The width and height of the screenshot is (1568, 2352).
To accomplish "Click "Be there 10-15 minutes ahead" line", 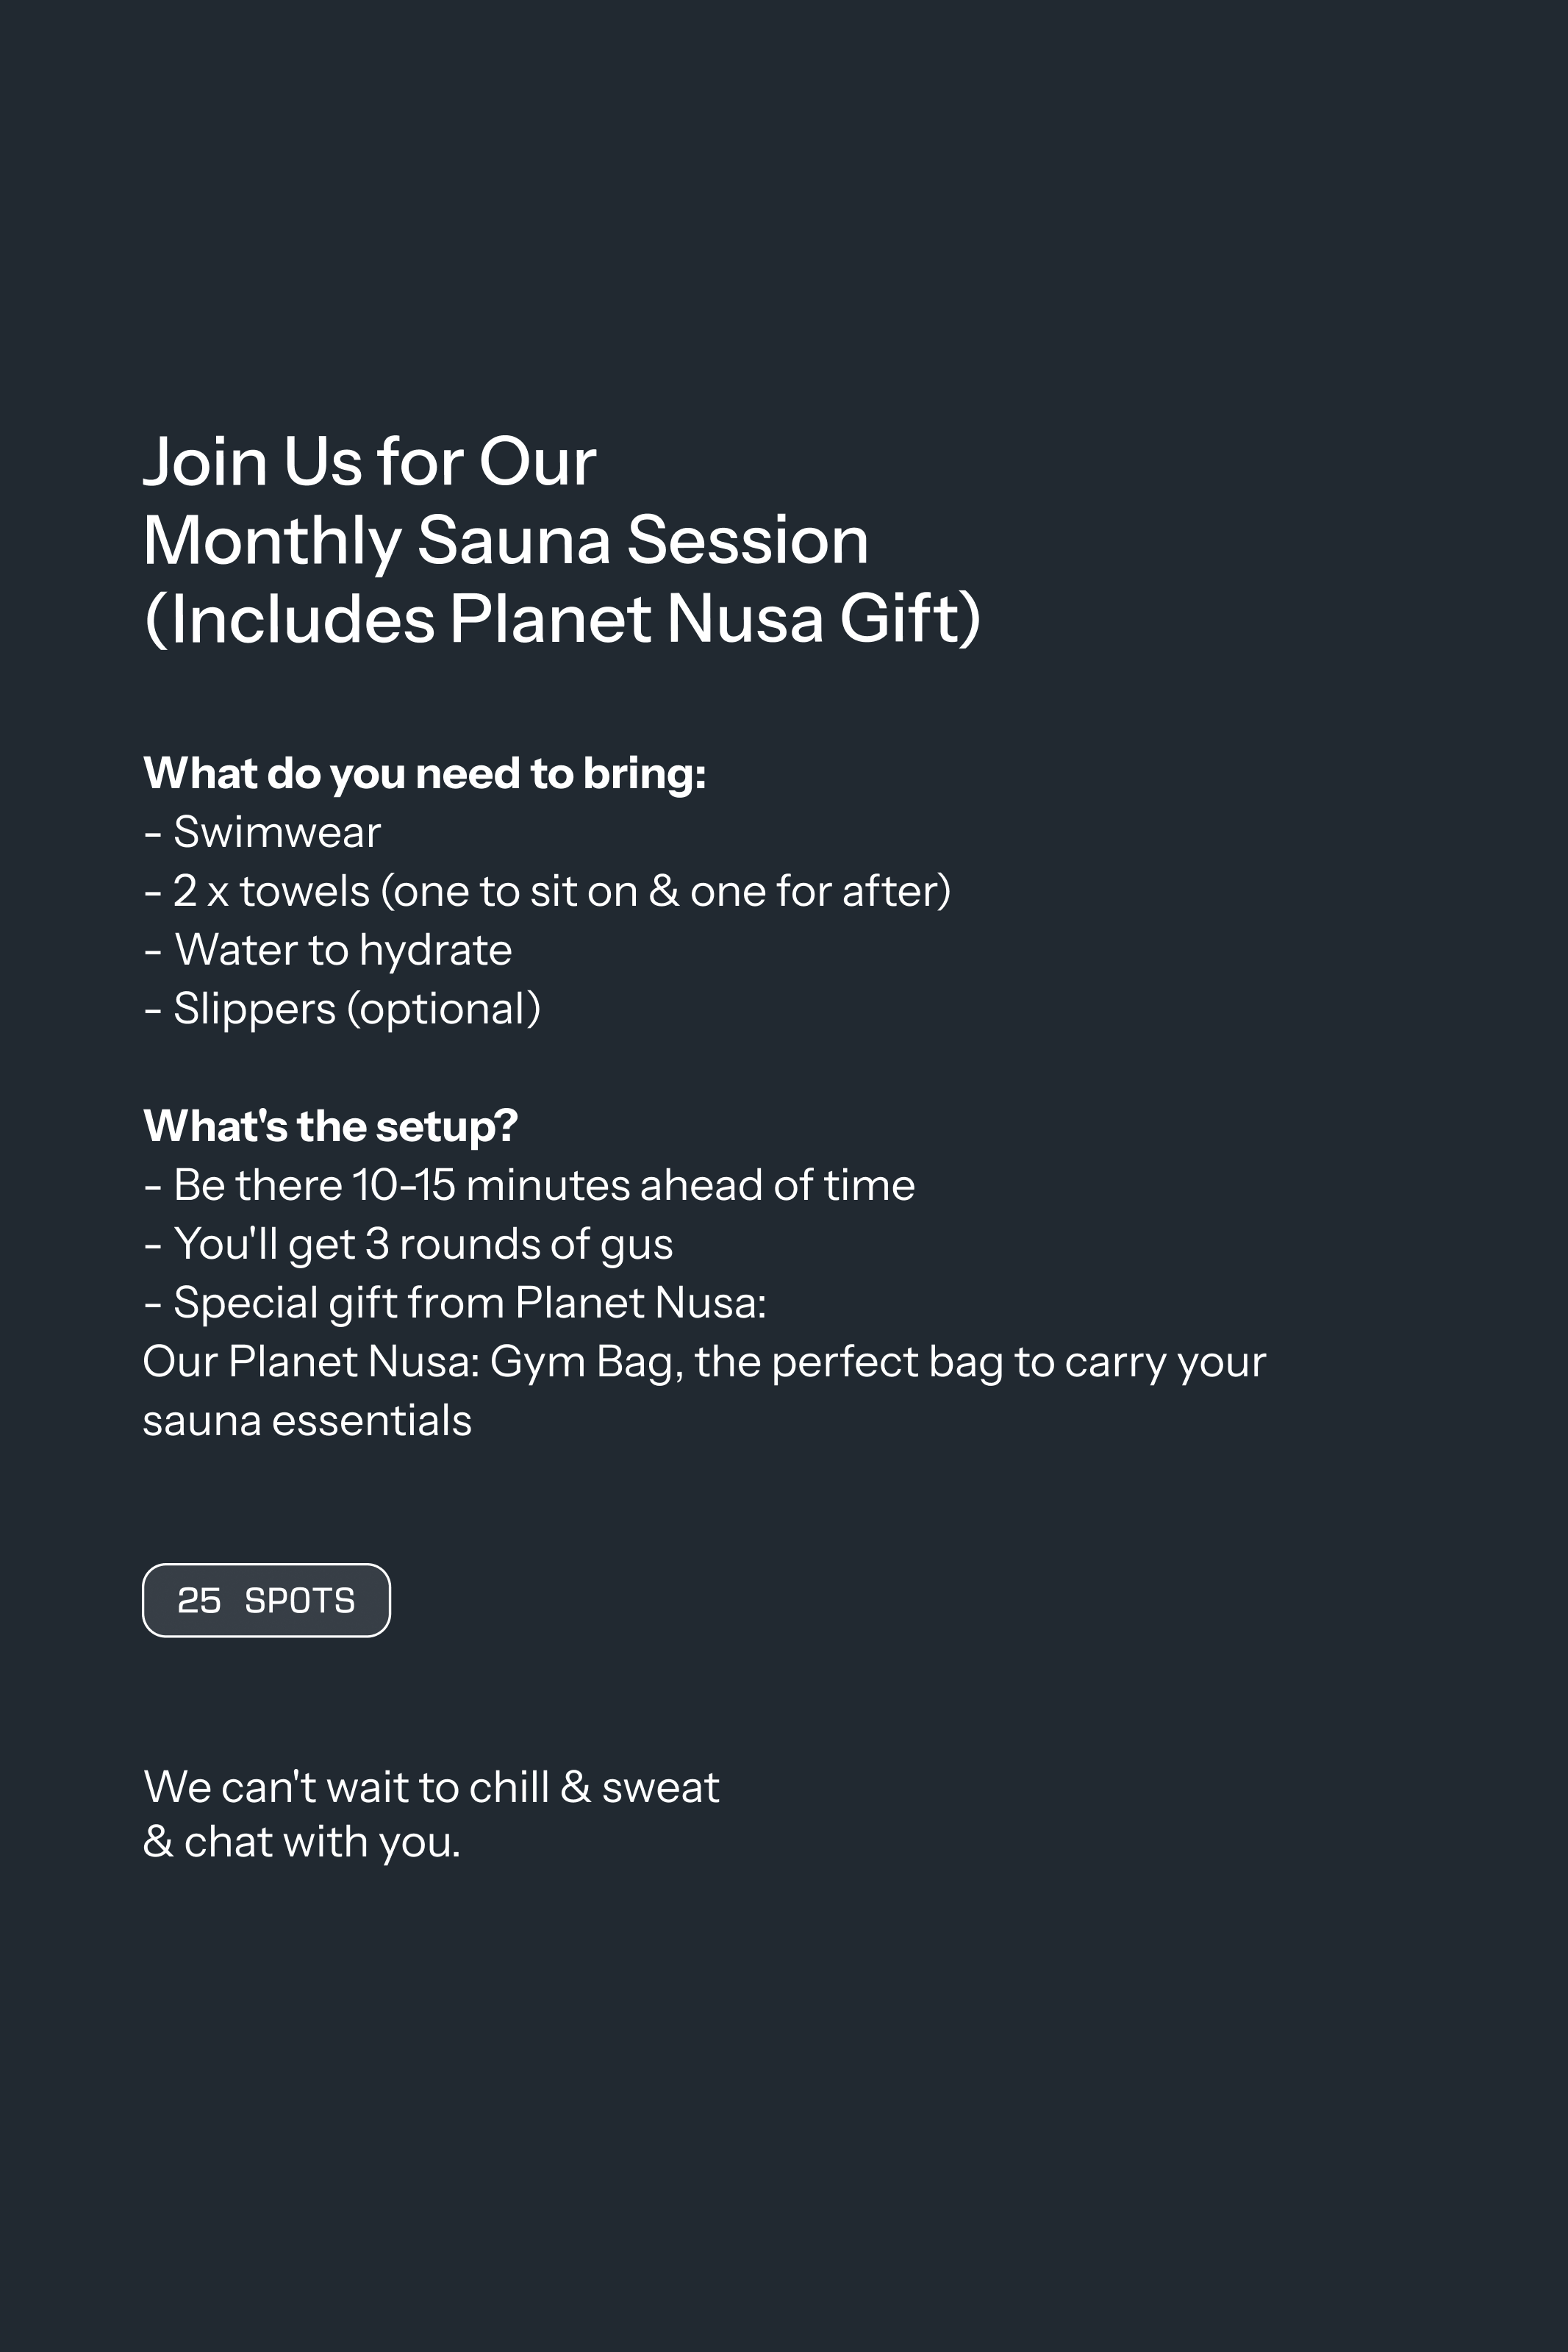I will tap(529, 1185).
